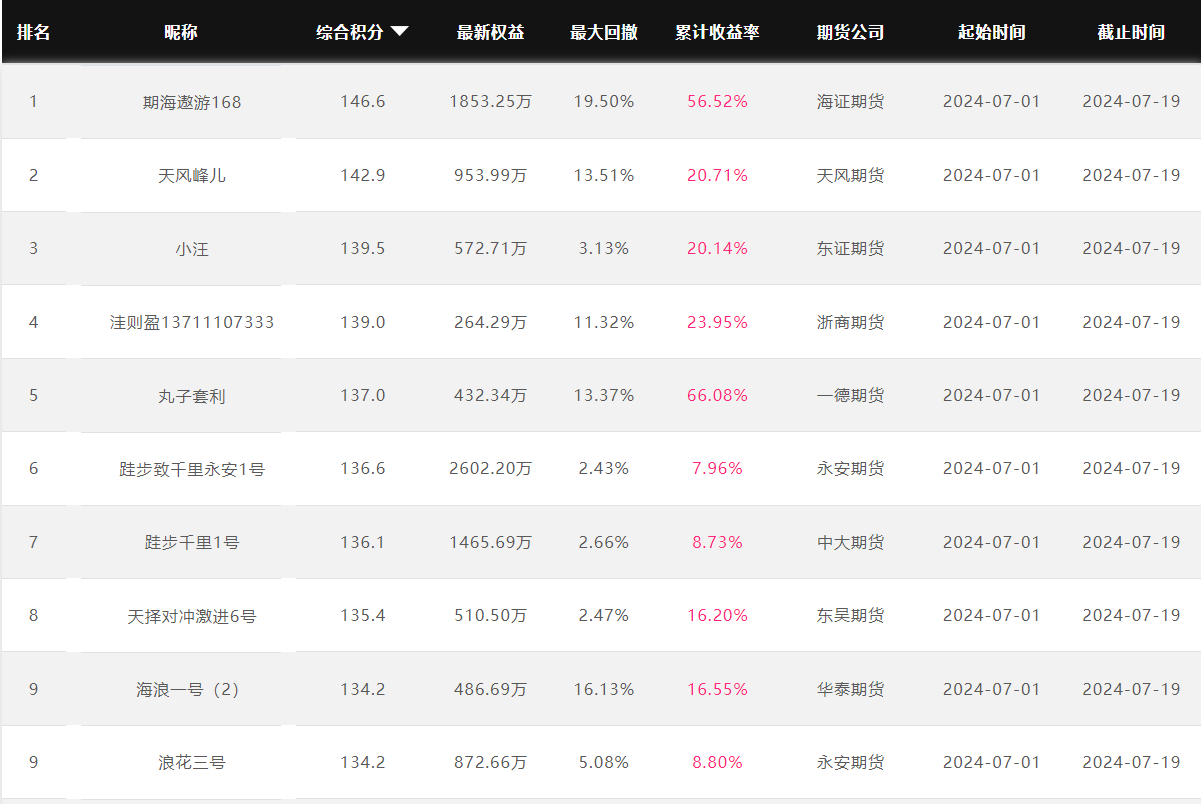Click equity value 510.50万
The height and width of the screenshot is (804, 1201).
pos(490,615)
